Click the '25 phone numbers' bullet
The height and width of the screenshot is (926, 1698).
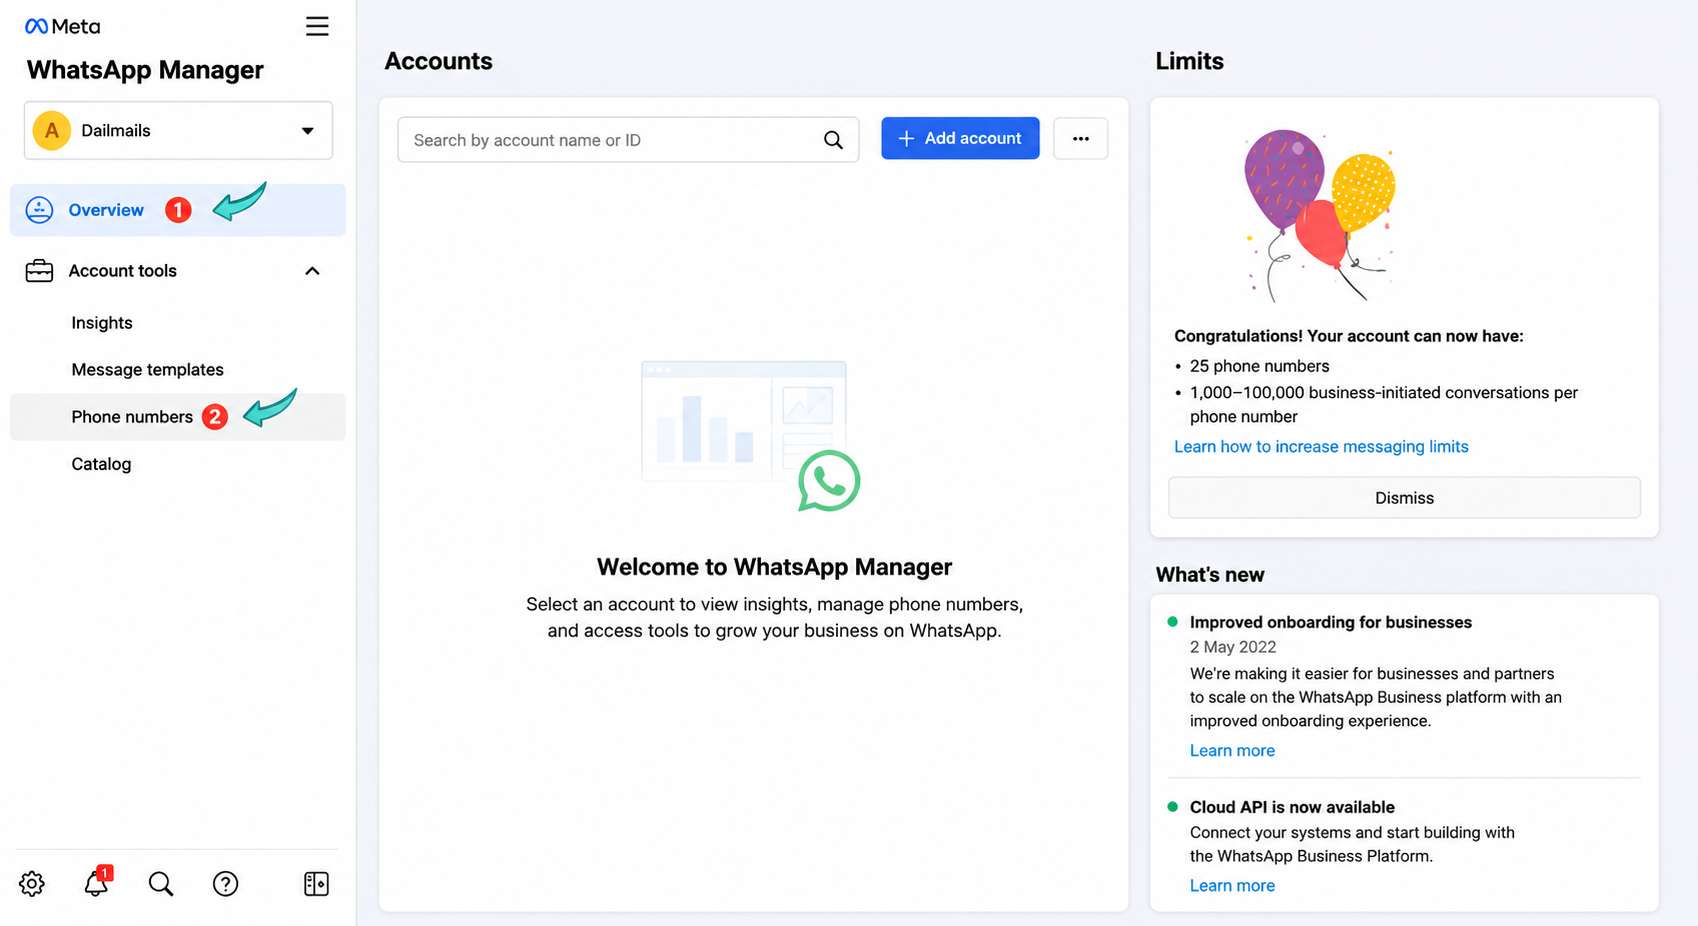tap(1259, 366)
